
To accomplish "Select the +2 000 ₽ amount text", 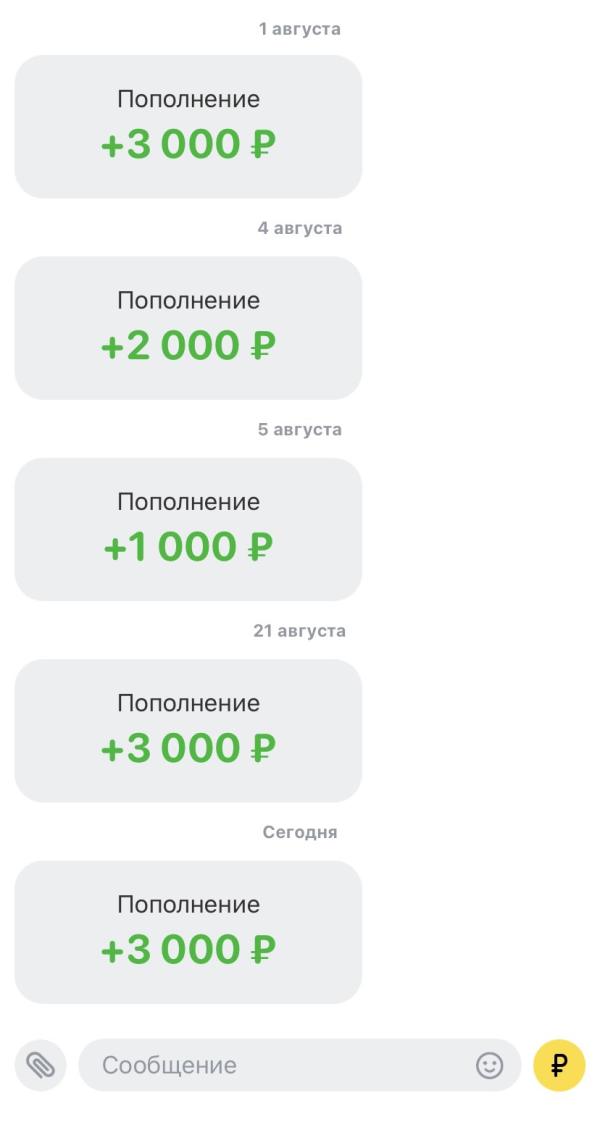I will 188,345.
